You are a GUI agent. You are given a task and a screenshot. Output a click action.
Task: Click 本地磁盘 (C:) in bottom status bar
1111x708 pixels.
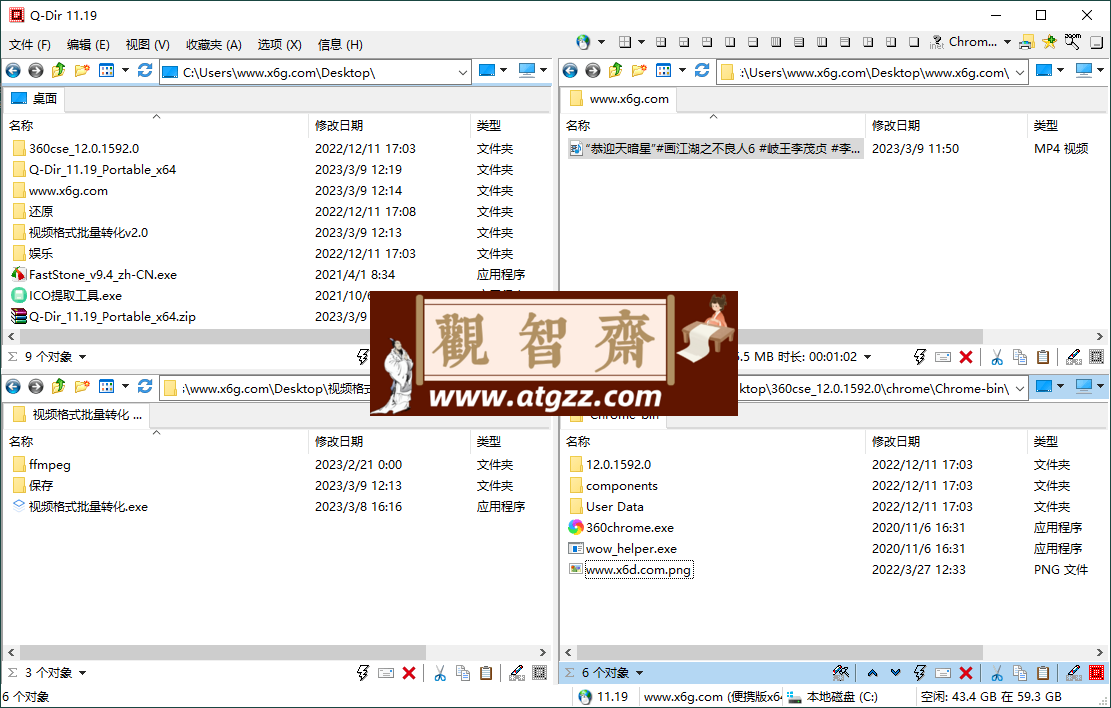point(834,697)
